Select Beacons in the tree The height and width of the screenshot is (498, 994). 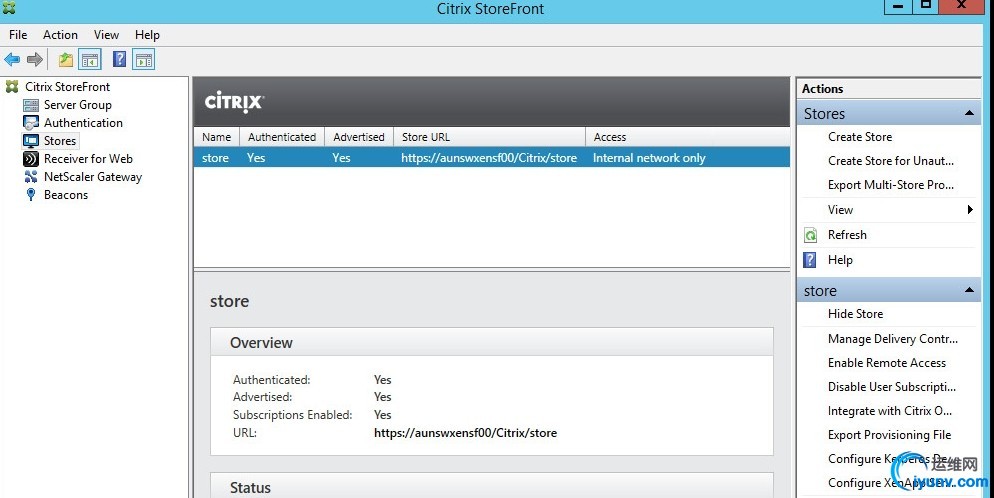(66, 195)
